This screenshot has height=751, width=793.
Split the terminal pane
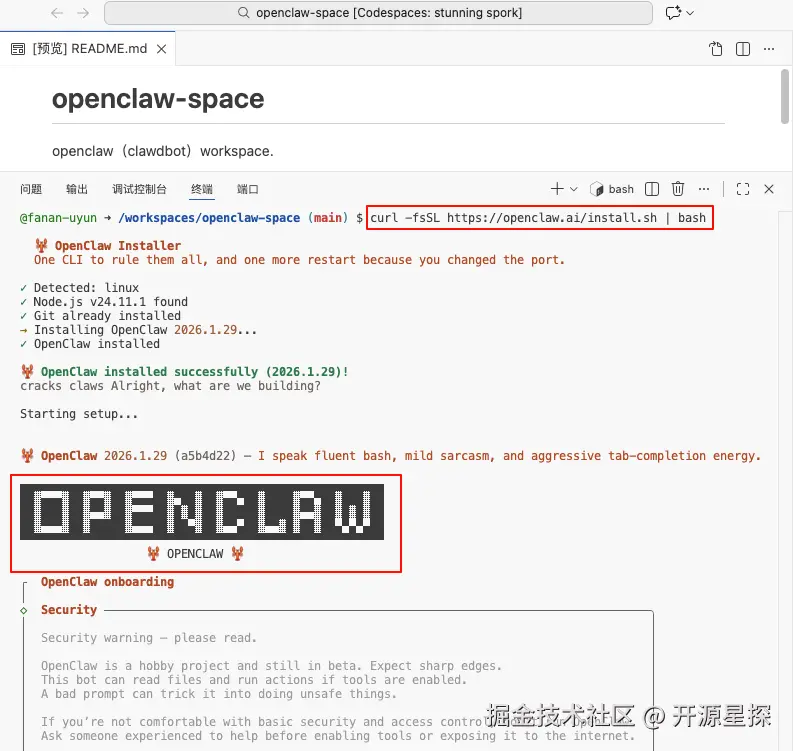[x=652, y=189]
